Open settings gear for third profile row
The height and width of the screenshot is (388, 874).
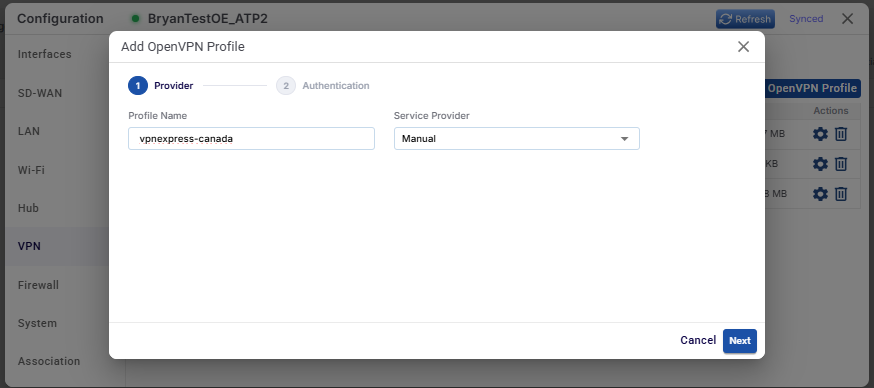point(820,193)
